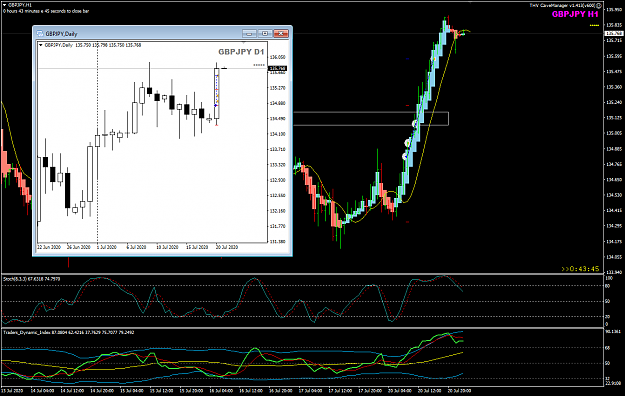Viewport: 625px width, 396px height.
Task: Click '13 Jul 2020' on H1 time axis
Action: point(12,391)
